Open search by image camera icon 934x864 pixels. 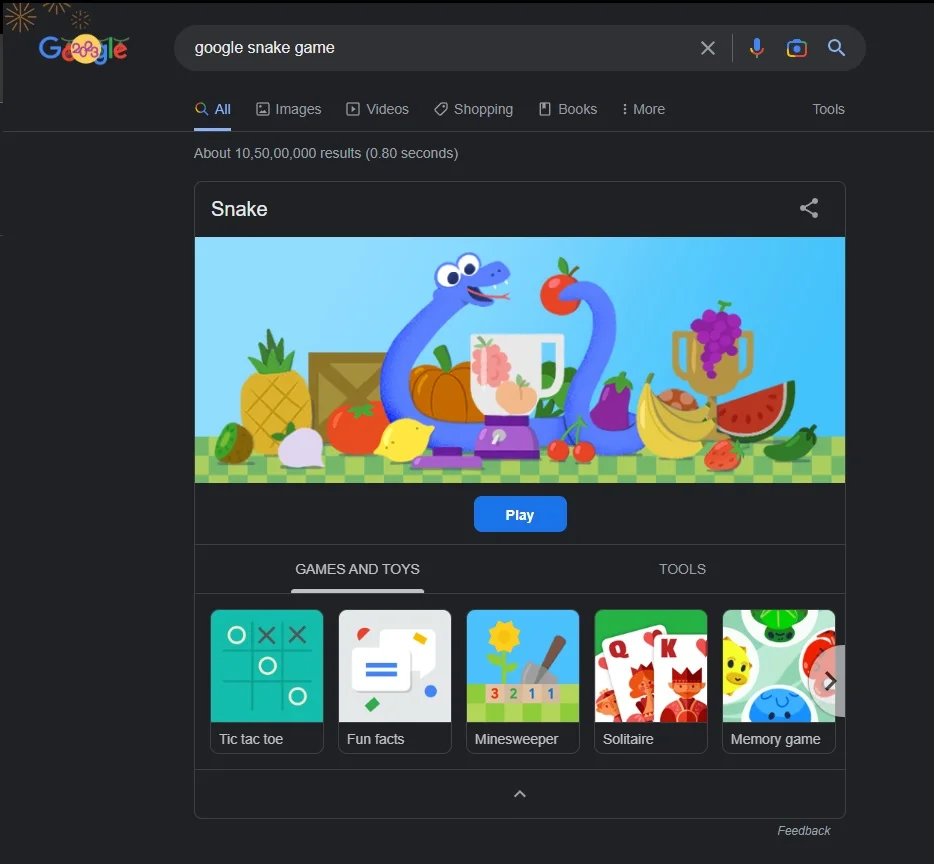pos(796,48)
